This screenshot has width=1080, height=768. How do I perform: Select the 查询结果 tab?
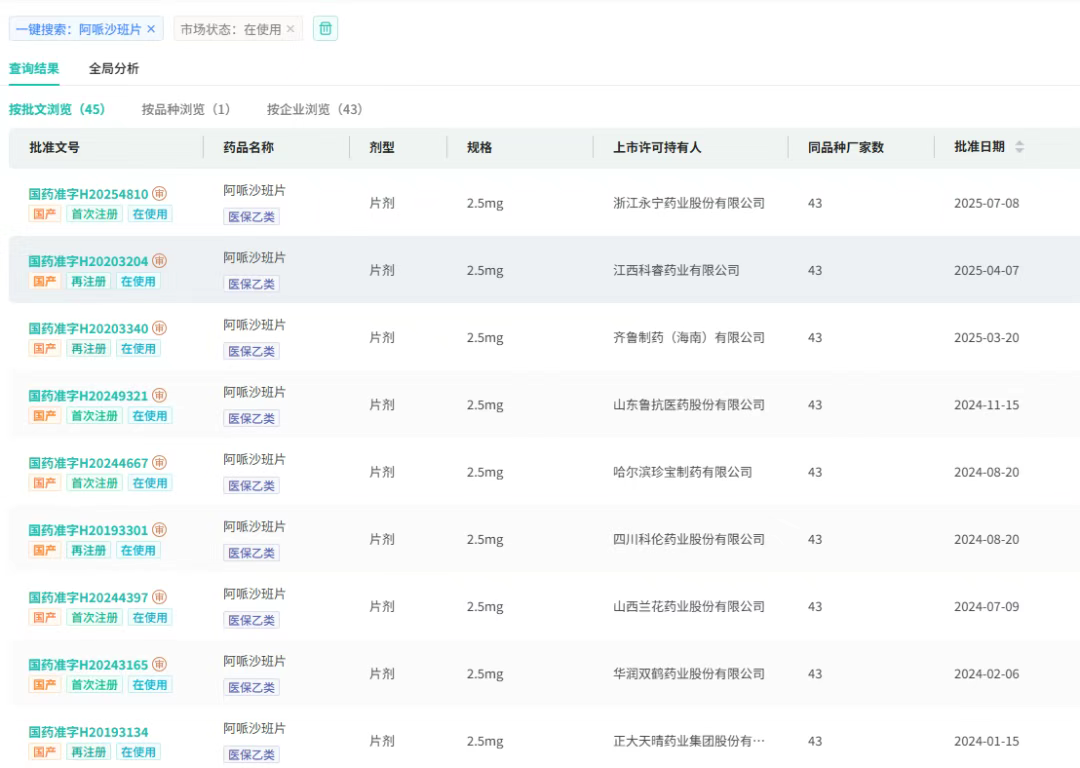click(x=34, y=69)
